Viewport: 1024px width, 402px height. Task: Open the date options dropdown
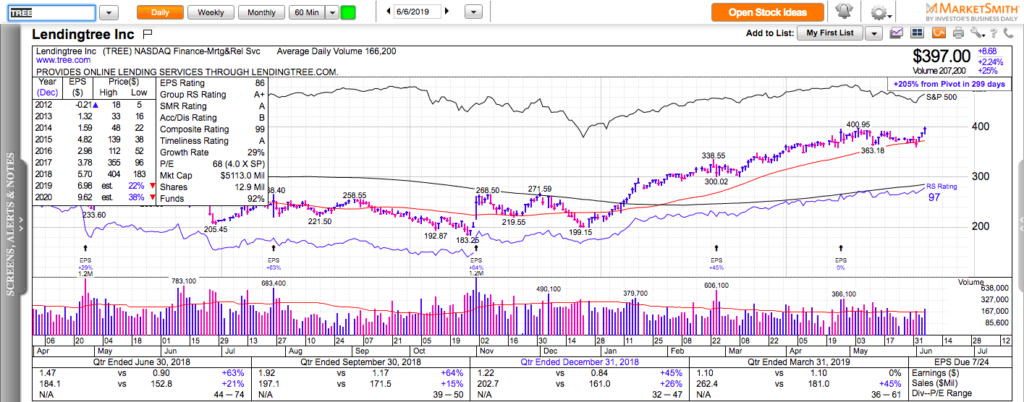pyautogui.click(x=475, y=12)
